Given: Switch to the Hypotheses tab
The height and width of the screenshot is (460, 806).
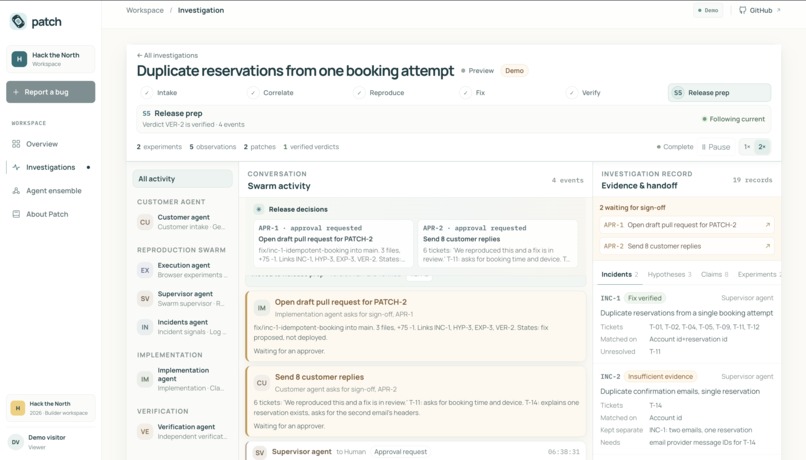Looking at the screenshot, I should (x=669, y=274).
